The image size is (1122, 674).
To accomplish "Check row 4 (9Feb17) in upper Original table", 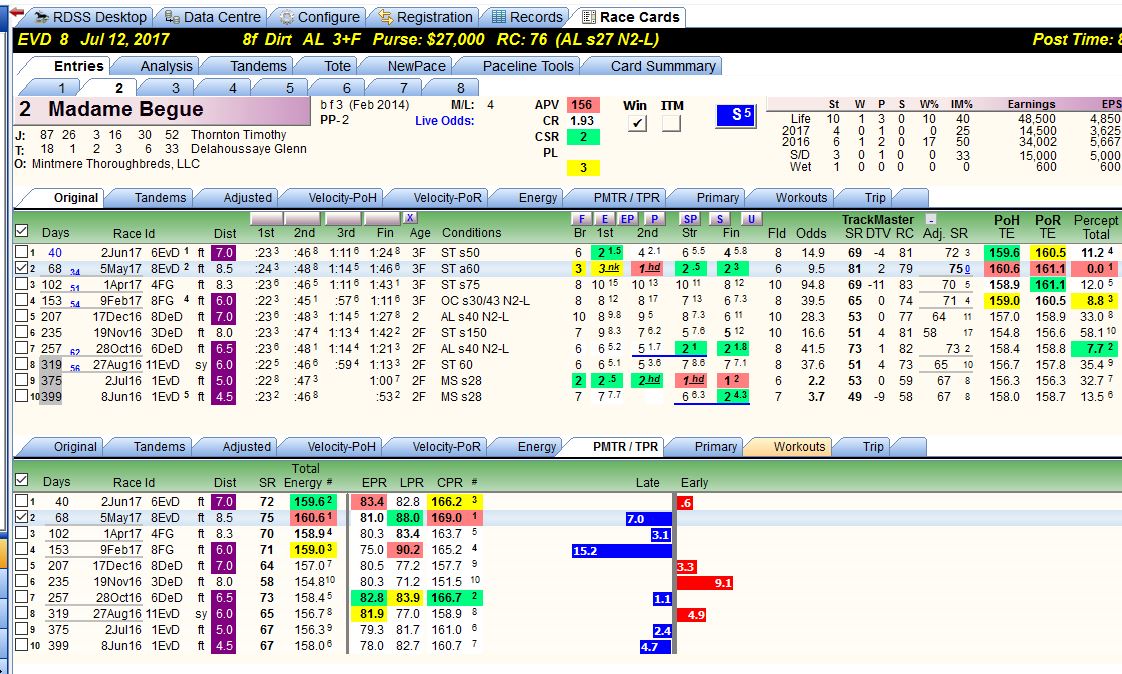I will [x=21, y=301].
